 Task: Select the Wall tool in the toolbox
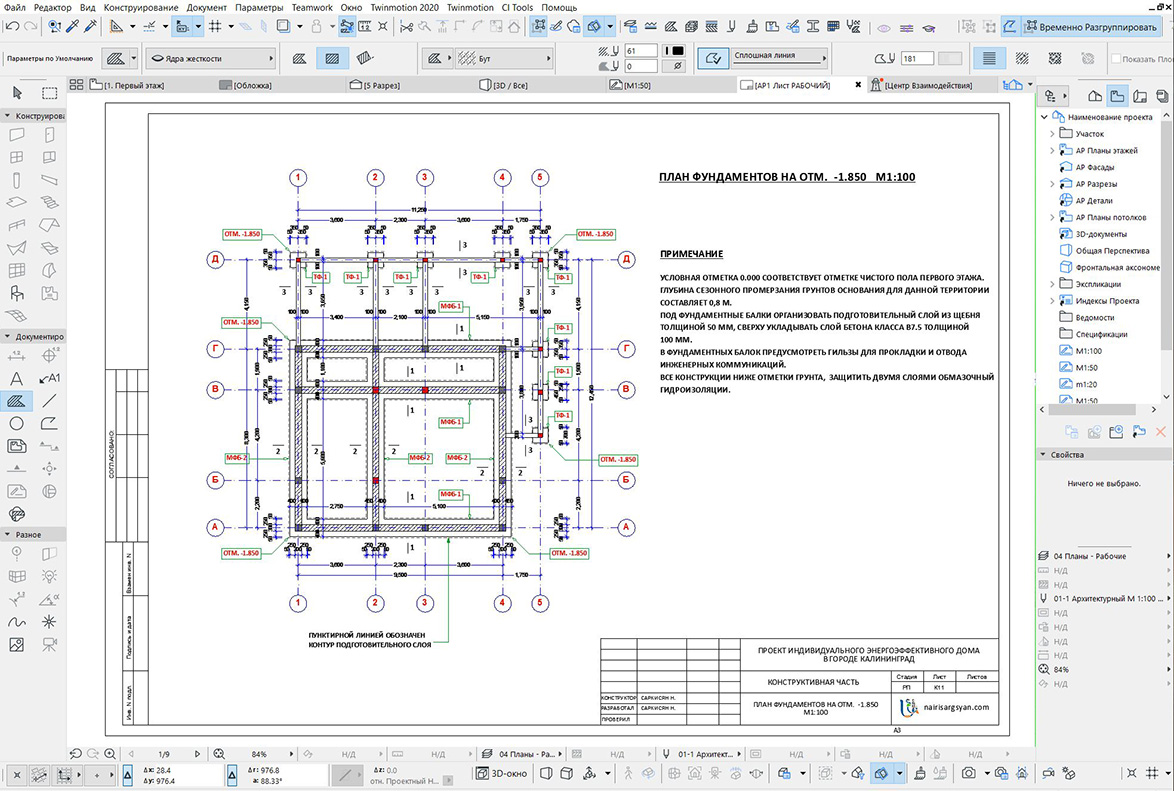16,135
